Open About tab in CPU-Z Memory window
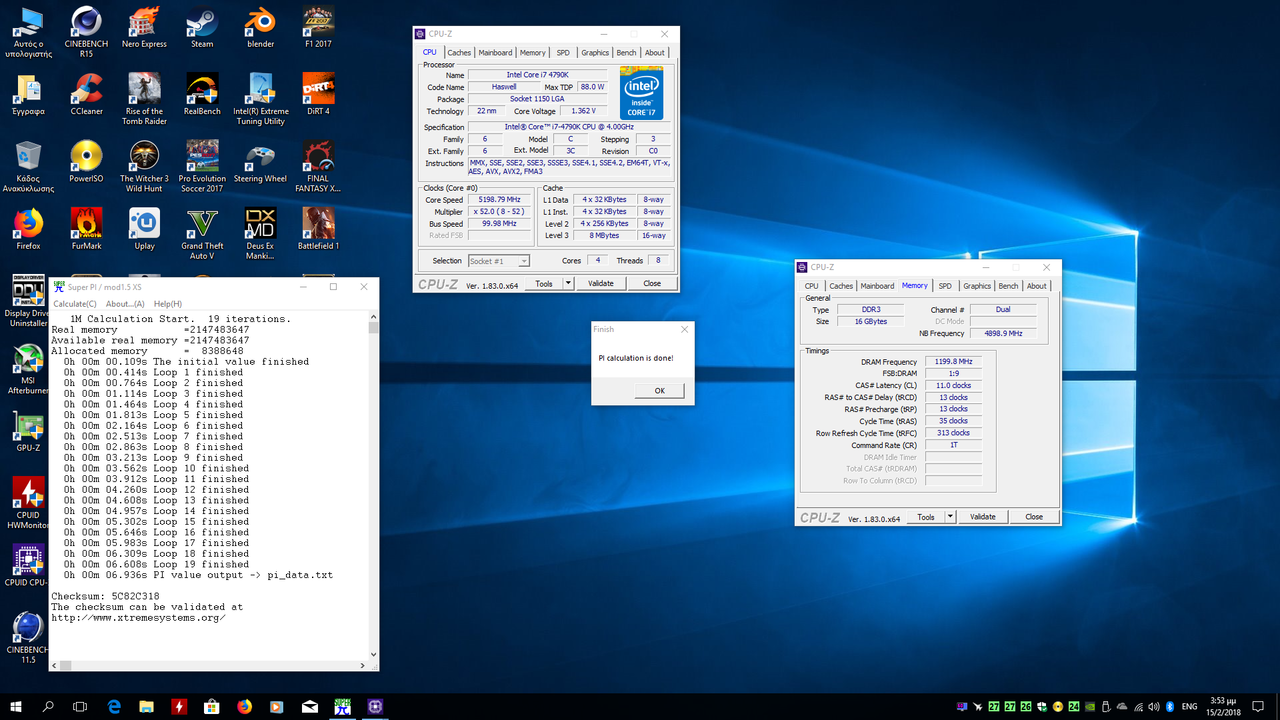The width and height of the screenshot is (1280, 720). (x=1037, y=286)
